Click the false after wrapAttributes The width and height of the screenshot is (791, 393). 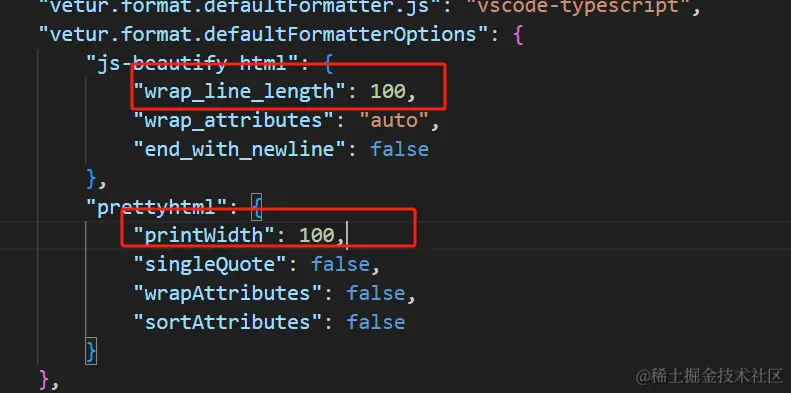point(376,293)
